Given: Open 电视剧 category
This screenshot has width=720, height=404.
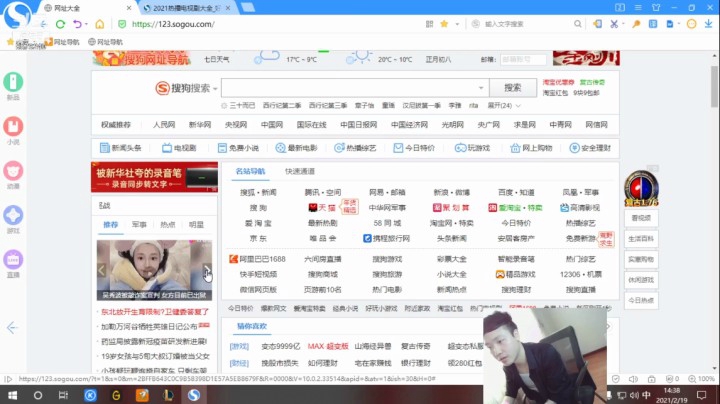Looking at the screenshot, I should point(179,148).
